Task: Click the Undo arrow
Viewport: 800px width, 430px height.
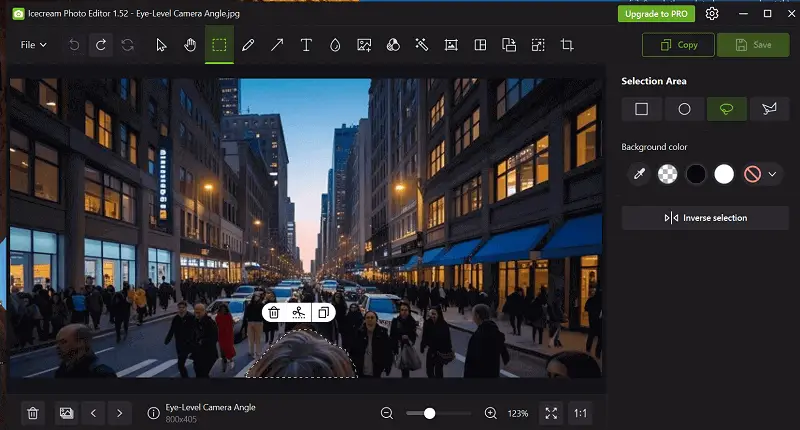Action: [74, 45]
